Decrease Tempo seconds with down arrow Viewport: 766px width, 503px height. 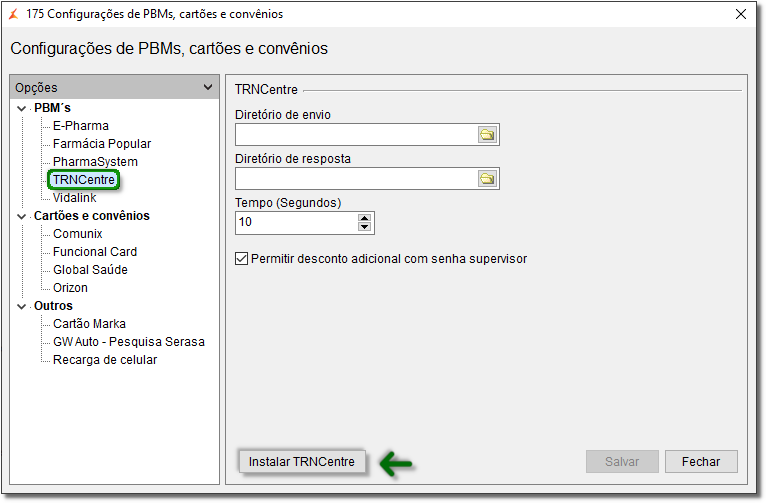[x=364, y=227]
